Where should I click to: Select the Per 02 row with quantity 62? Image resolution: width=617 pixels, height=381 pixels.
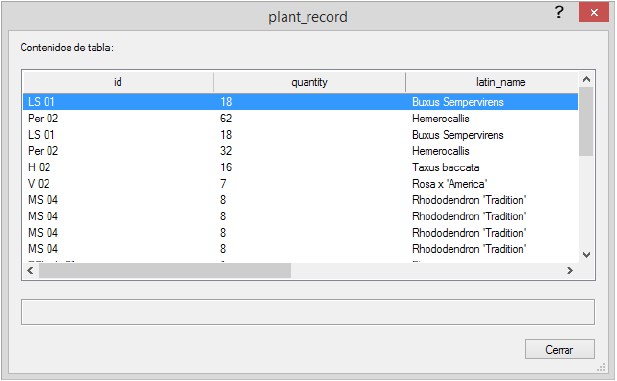[x=301, y=118]
